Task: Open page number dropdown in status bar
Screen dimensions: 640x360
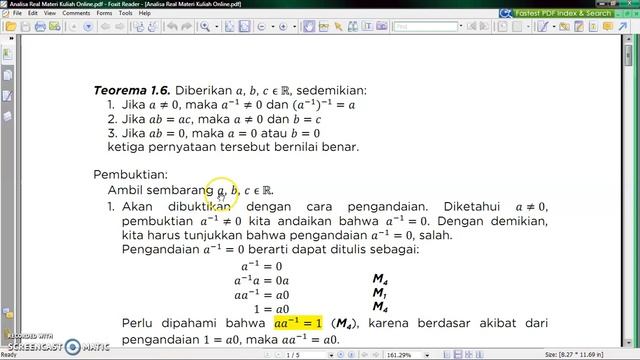Action: pyautogui.click(x=331, y=355)
